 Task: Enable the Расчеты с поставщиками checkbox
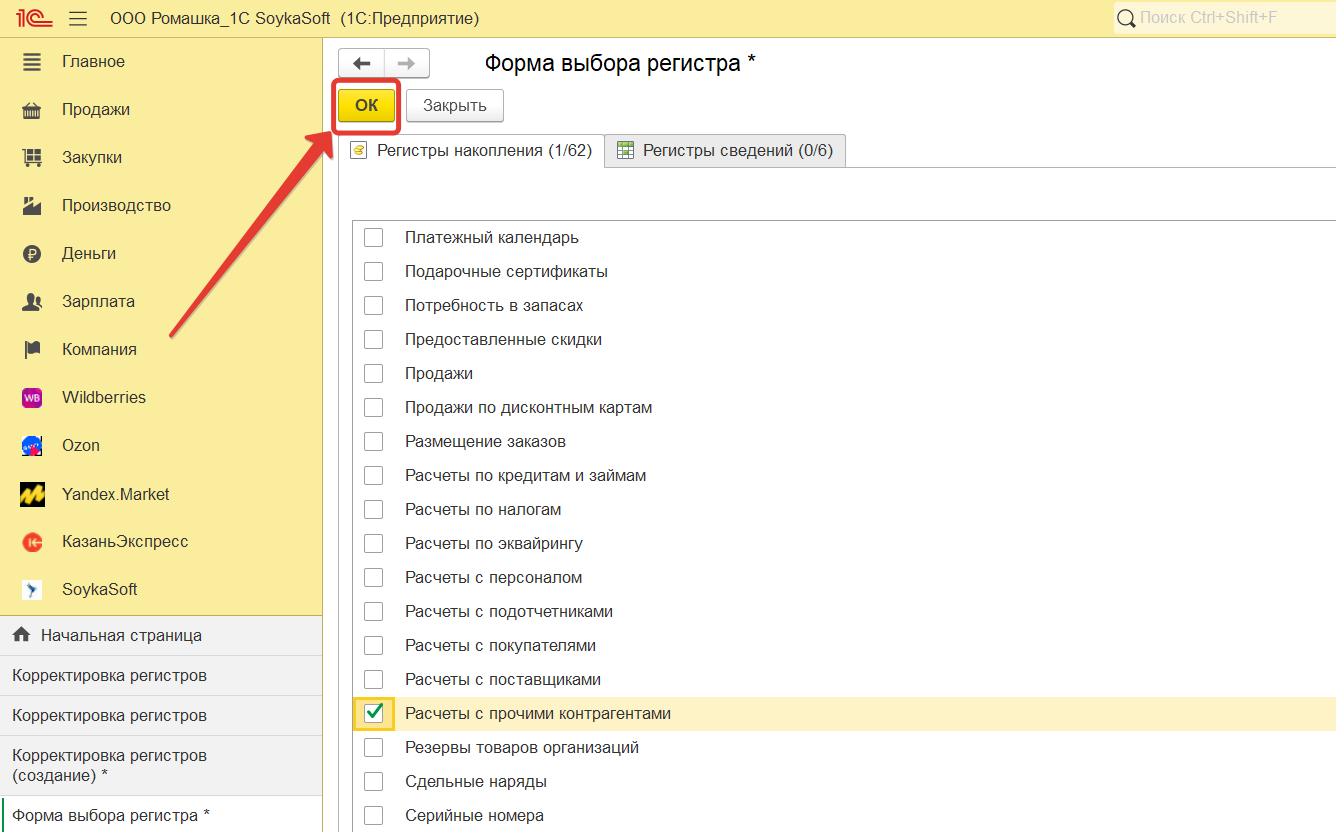click(373, 680)
